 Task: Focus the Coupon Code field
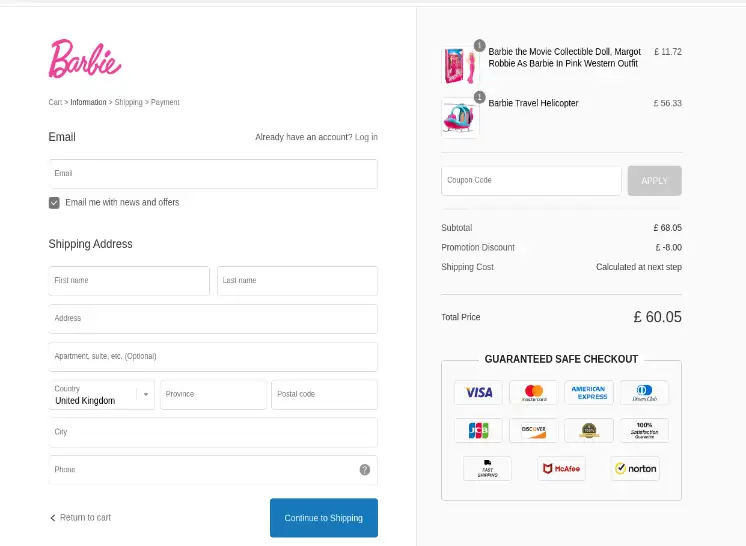(x=531, y=181)
